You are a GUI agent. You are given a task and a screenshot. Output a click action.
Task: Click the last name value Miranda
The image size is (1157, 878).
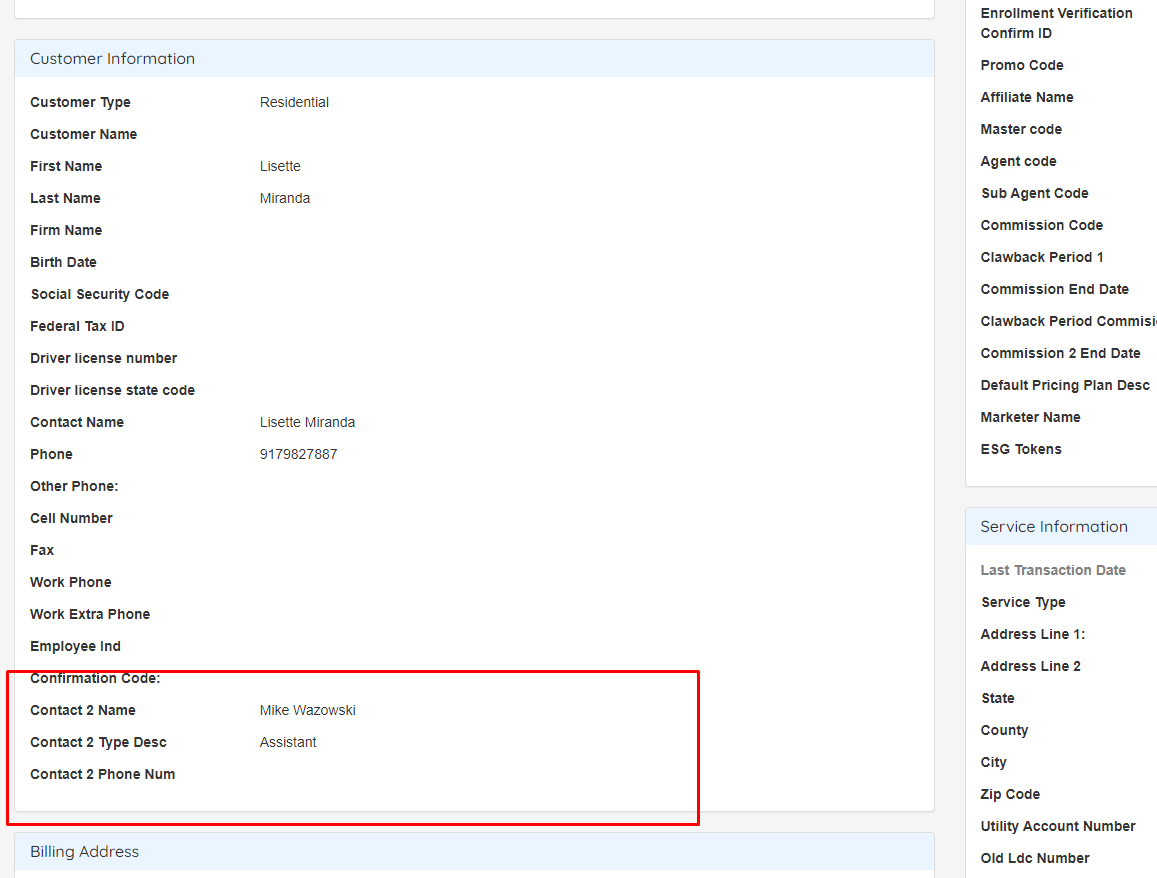pyautogui.click(x=284, y=198)
